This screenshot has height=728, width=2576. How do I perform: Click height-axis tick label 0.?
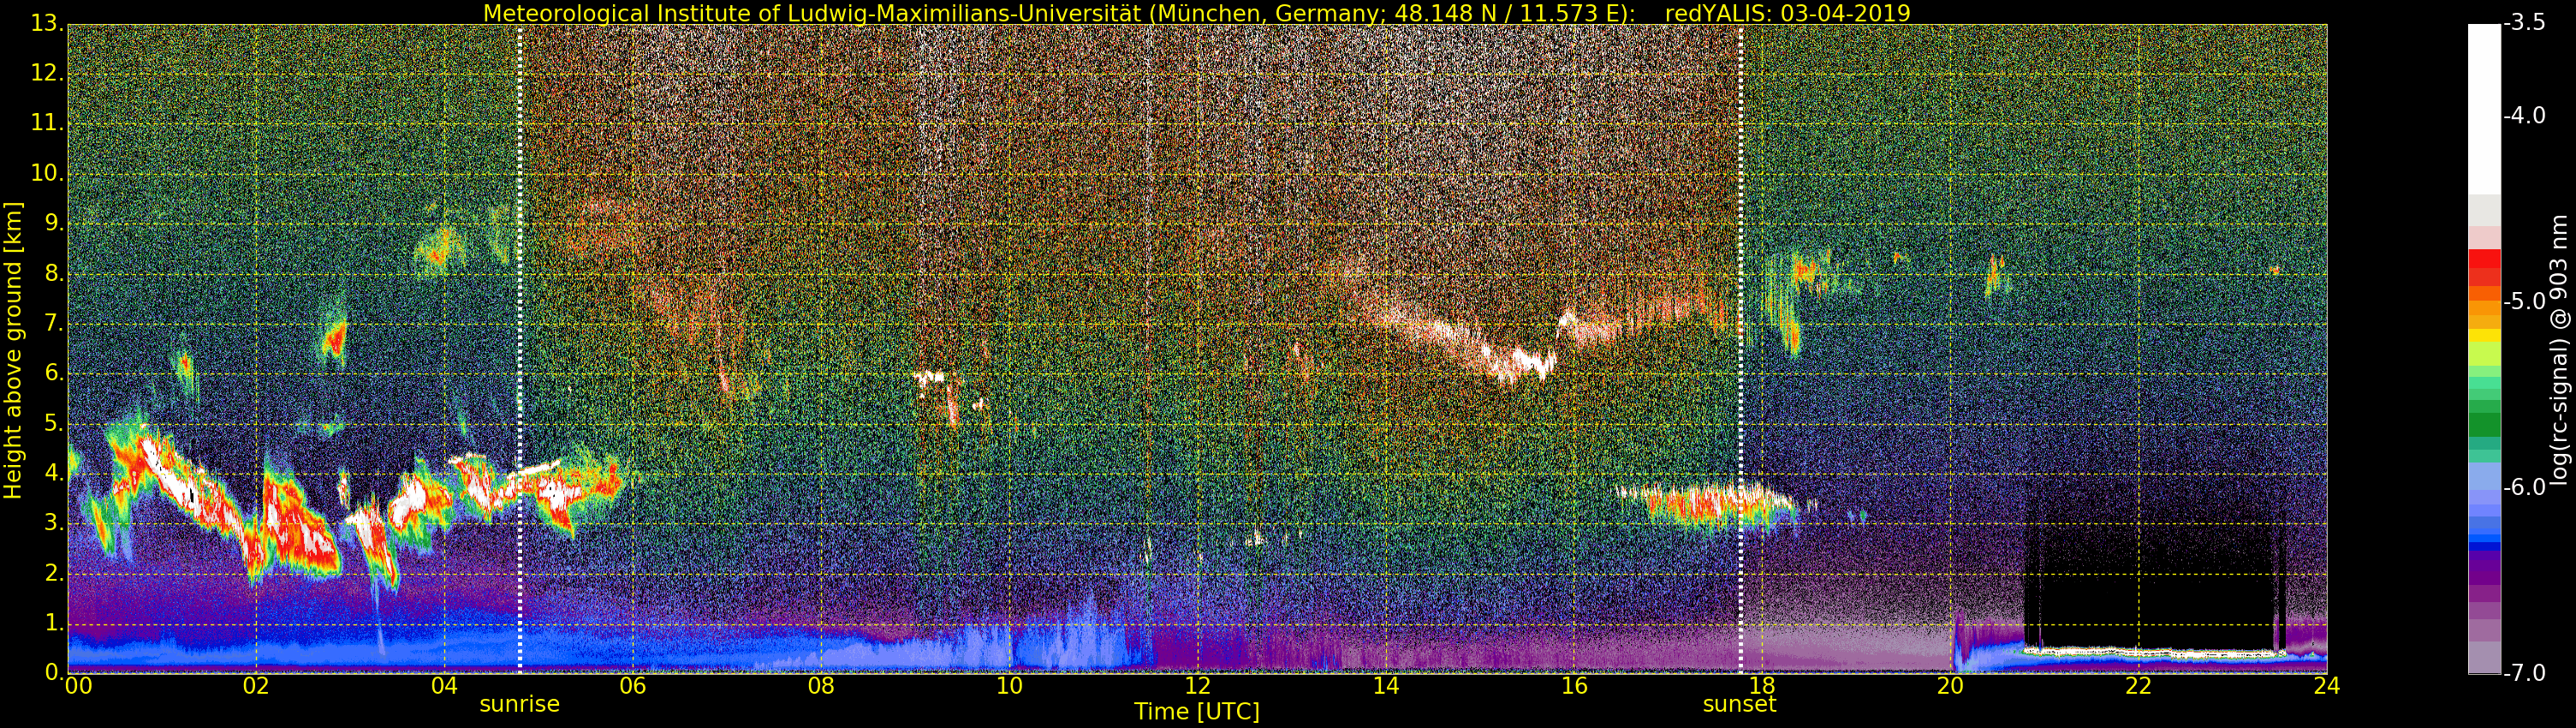(52, 672)
